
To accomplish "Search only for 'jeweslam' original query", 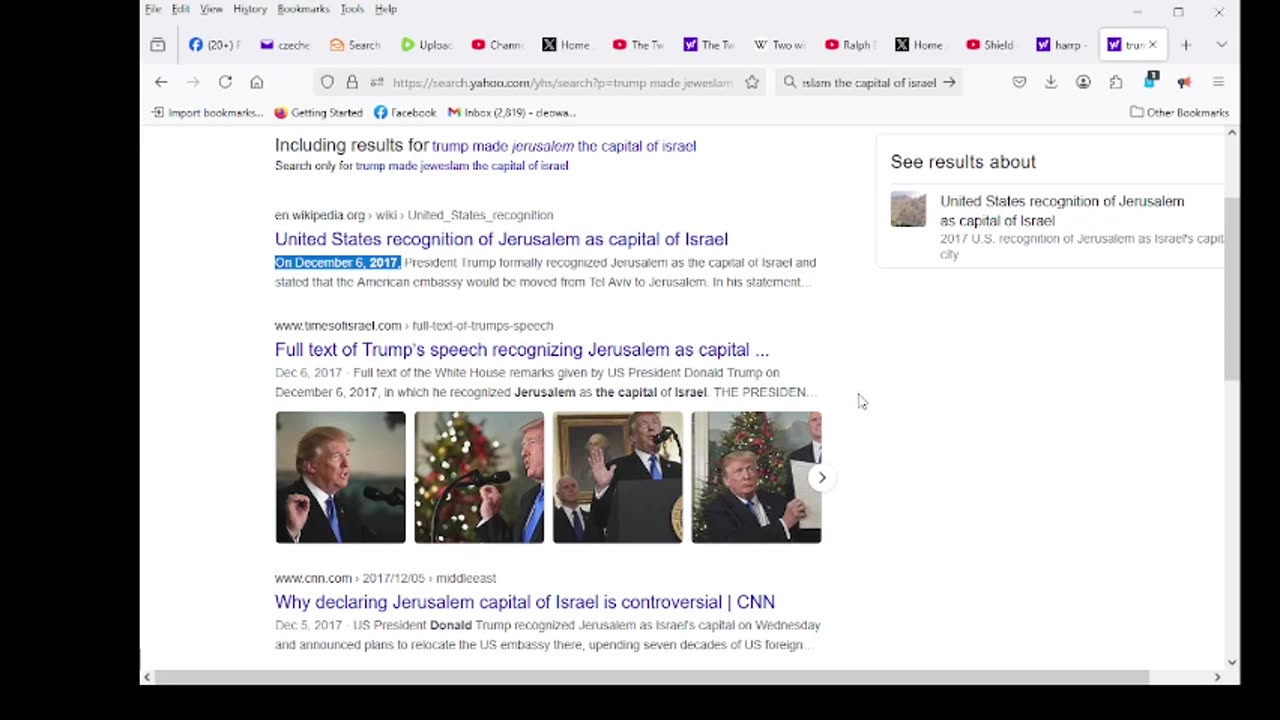I will (x=462, y=166).
